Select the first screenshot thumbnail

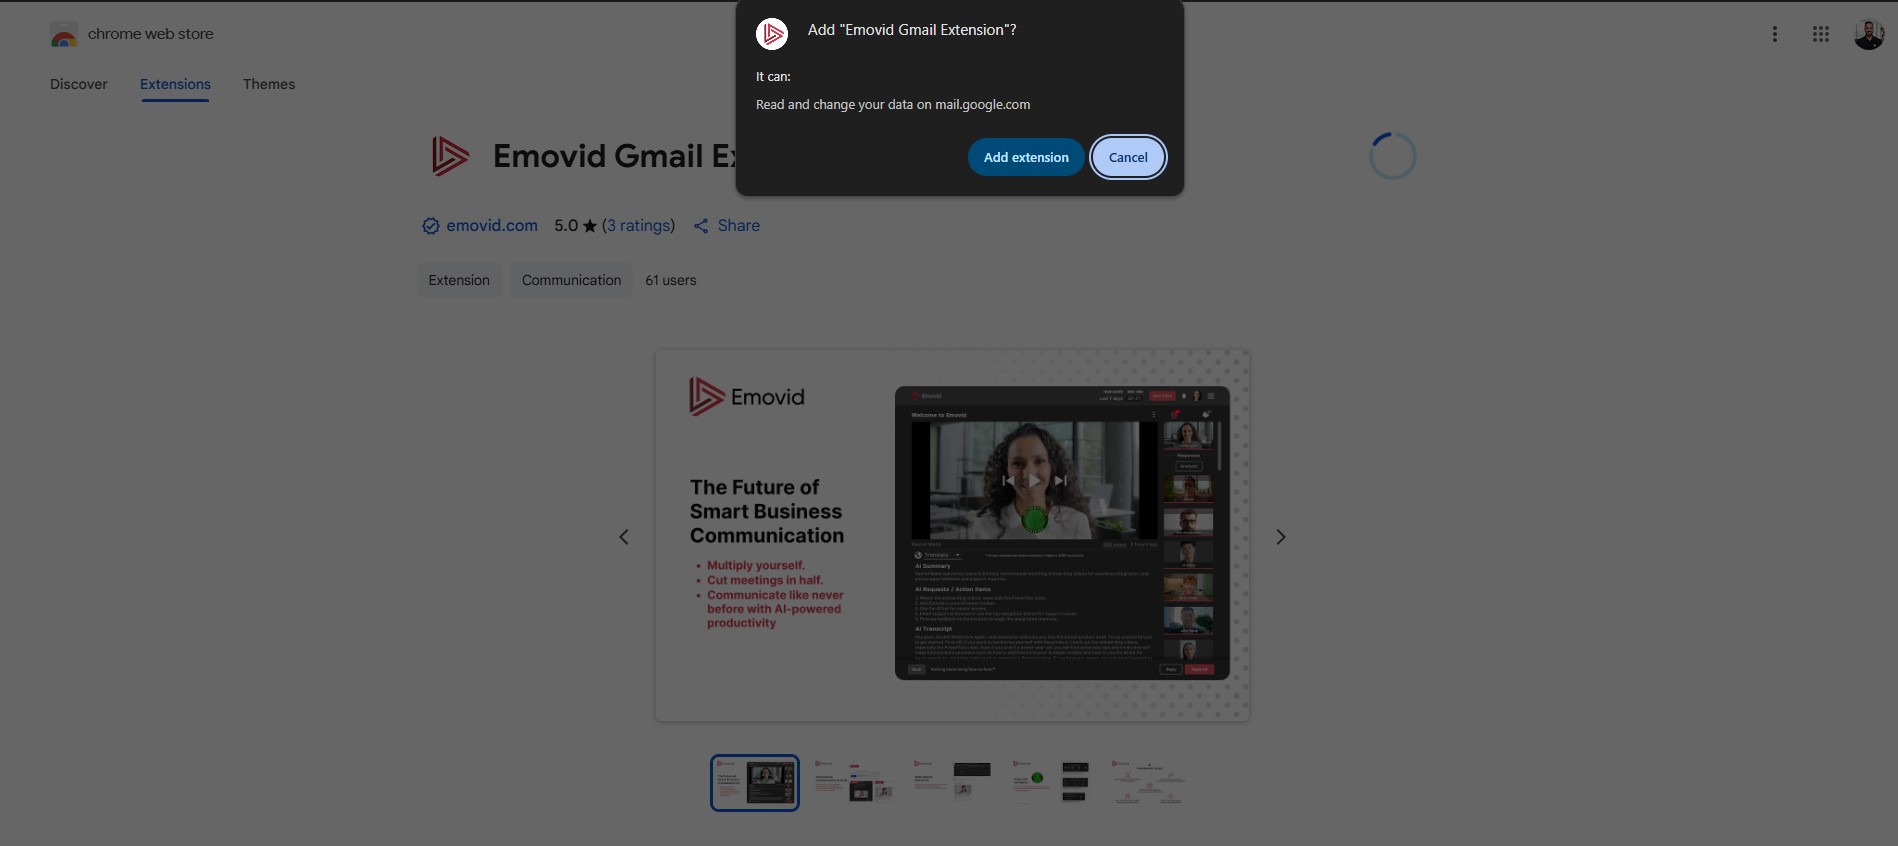click(x=755, y=783)
